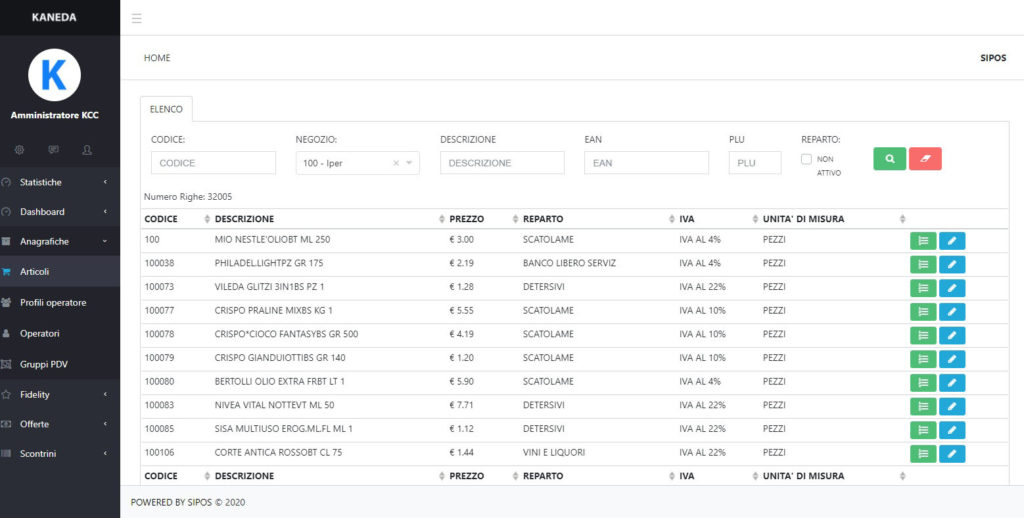Enable the NON ATTIVO checkbox

[x=806, y=159]
